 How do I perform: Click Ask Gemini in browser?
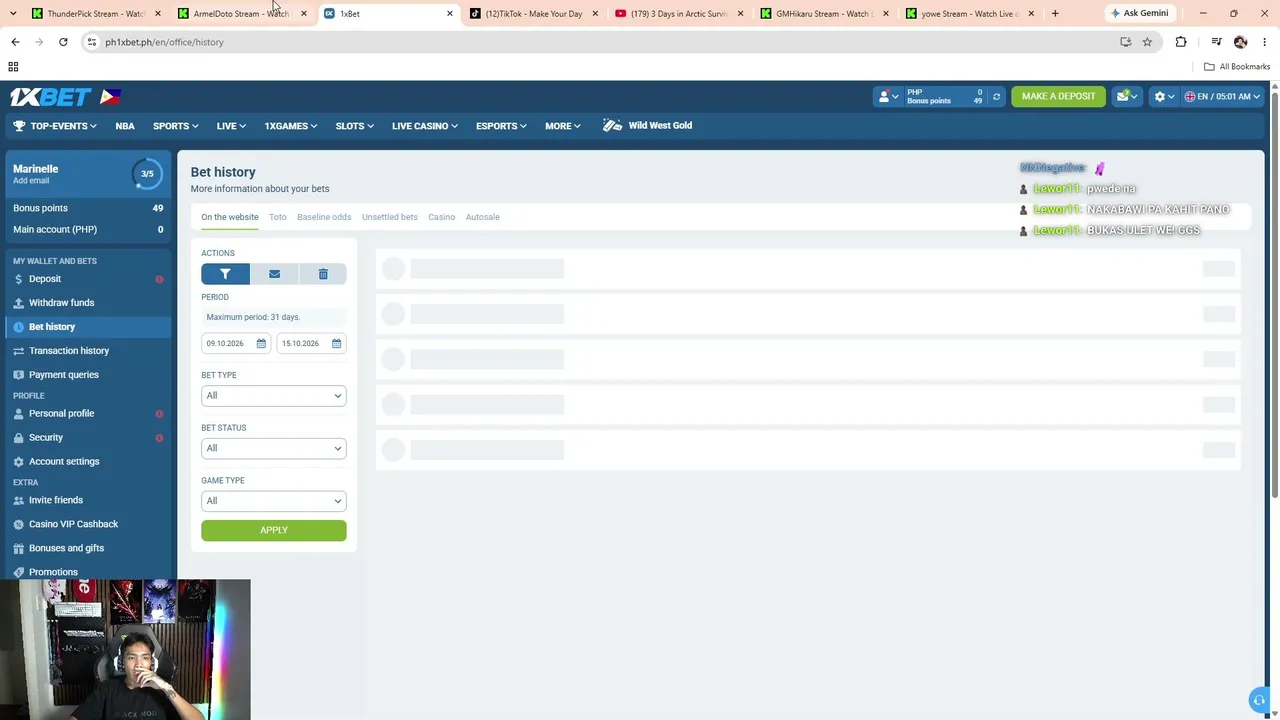pyautogui.click(x=1139, y=13)
